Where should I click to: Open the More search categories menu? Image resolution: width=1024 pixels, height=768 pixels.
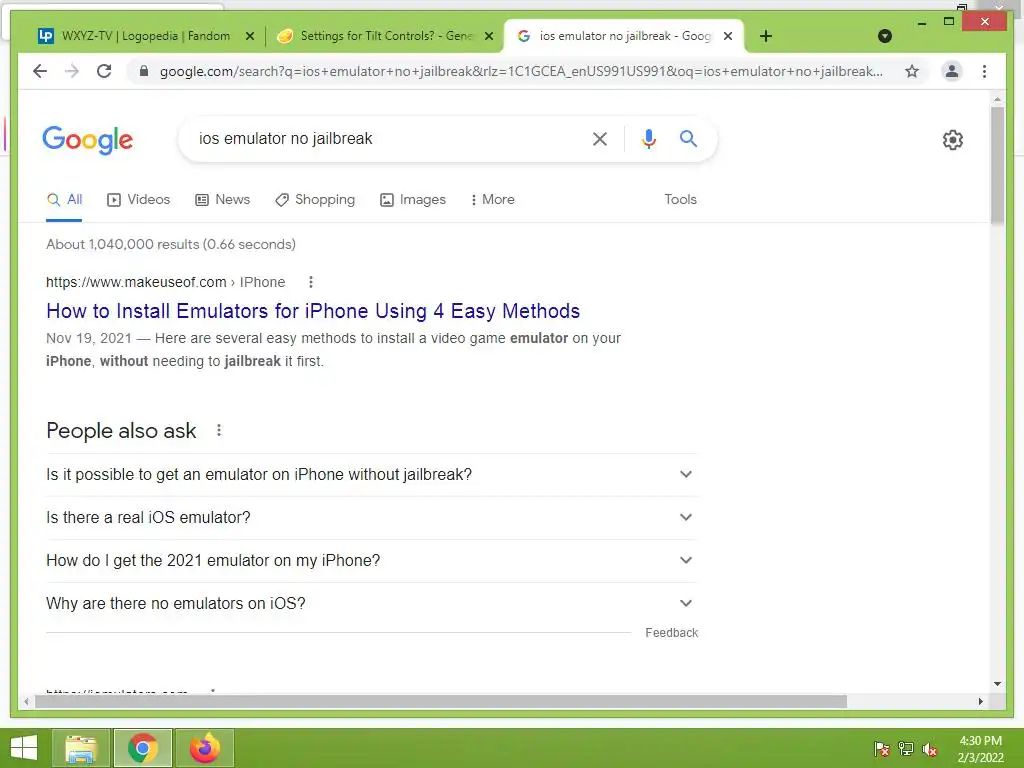tap(492, 200)
